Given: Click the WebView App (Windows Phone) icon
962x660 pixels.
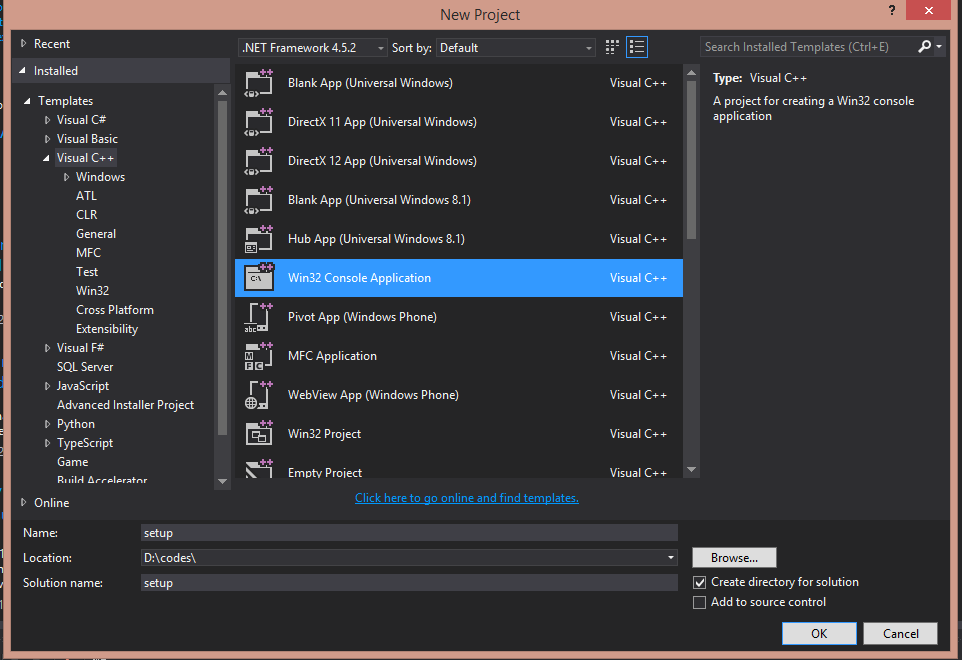Looking at the screenshot, I should 258,395.
